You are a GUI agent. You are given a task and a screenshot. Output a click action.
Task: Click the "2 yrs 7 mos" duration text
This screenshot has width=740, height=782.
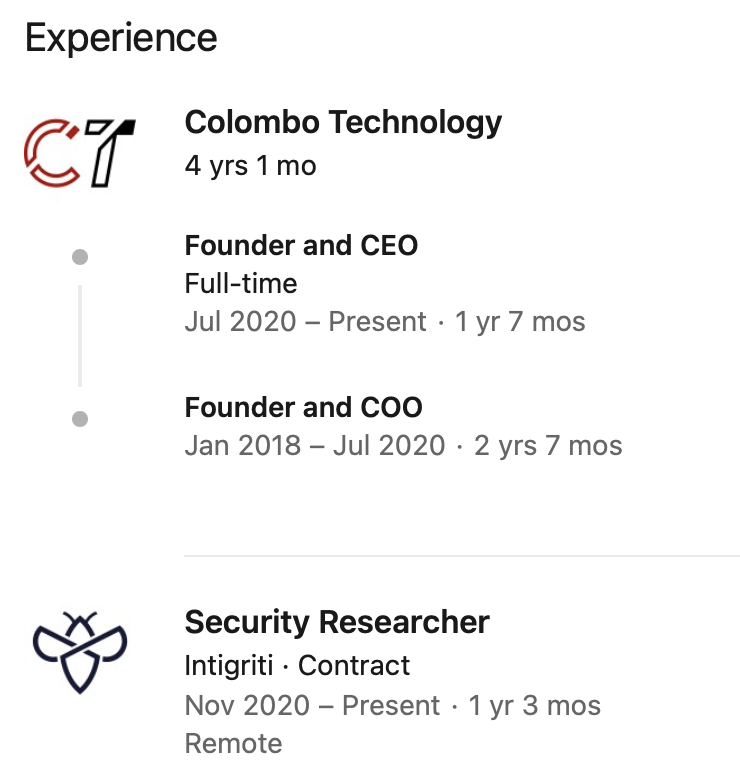(548, 445)
